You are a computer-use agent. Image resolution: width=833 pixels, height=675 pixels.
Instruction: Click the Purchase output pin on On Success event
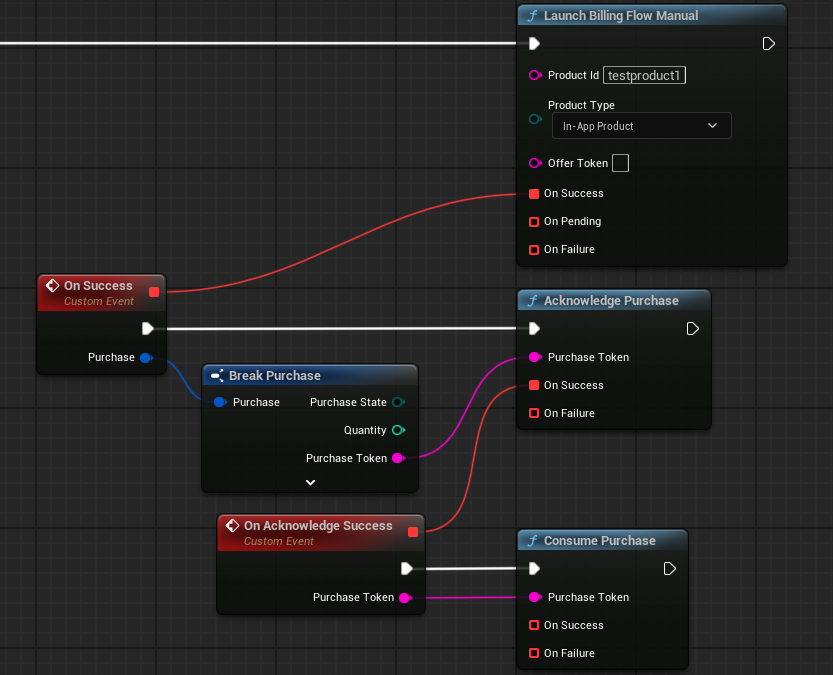[x=146, y=358]
